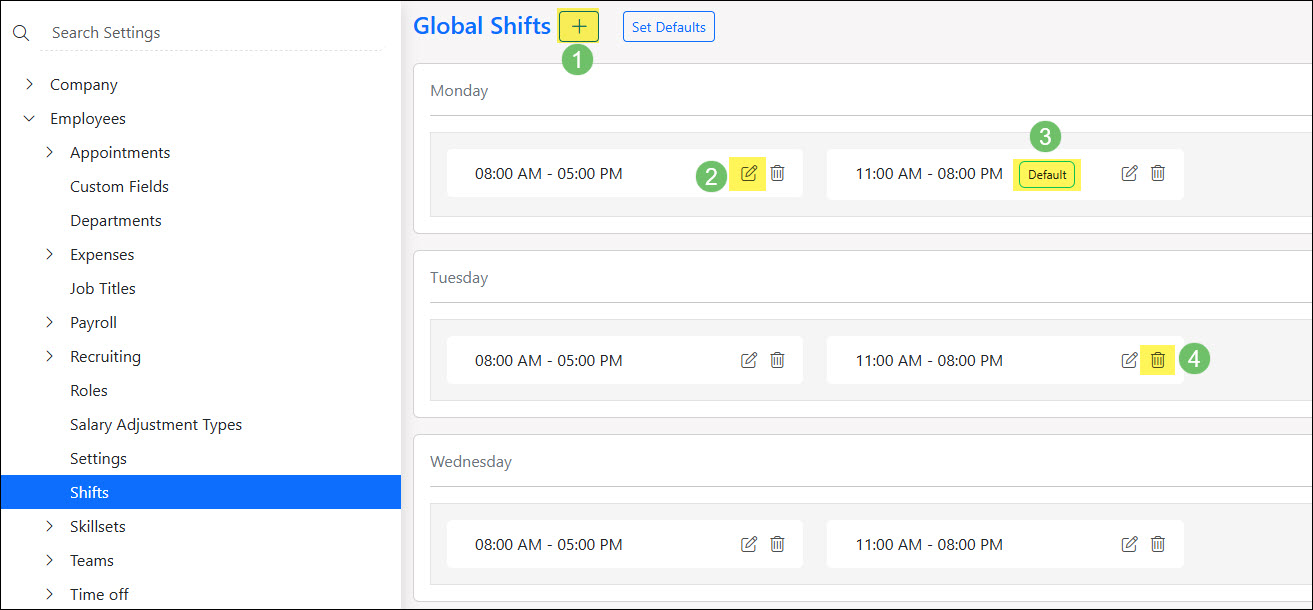Select Job Titles in the sidebar
1313x610 pixels.
[x=102, y=289]
